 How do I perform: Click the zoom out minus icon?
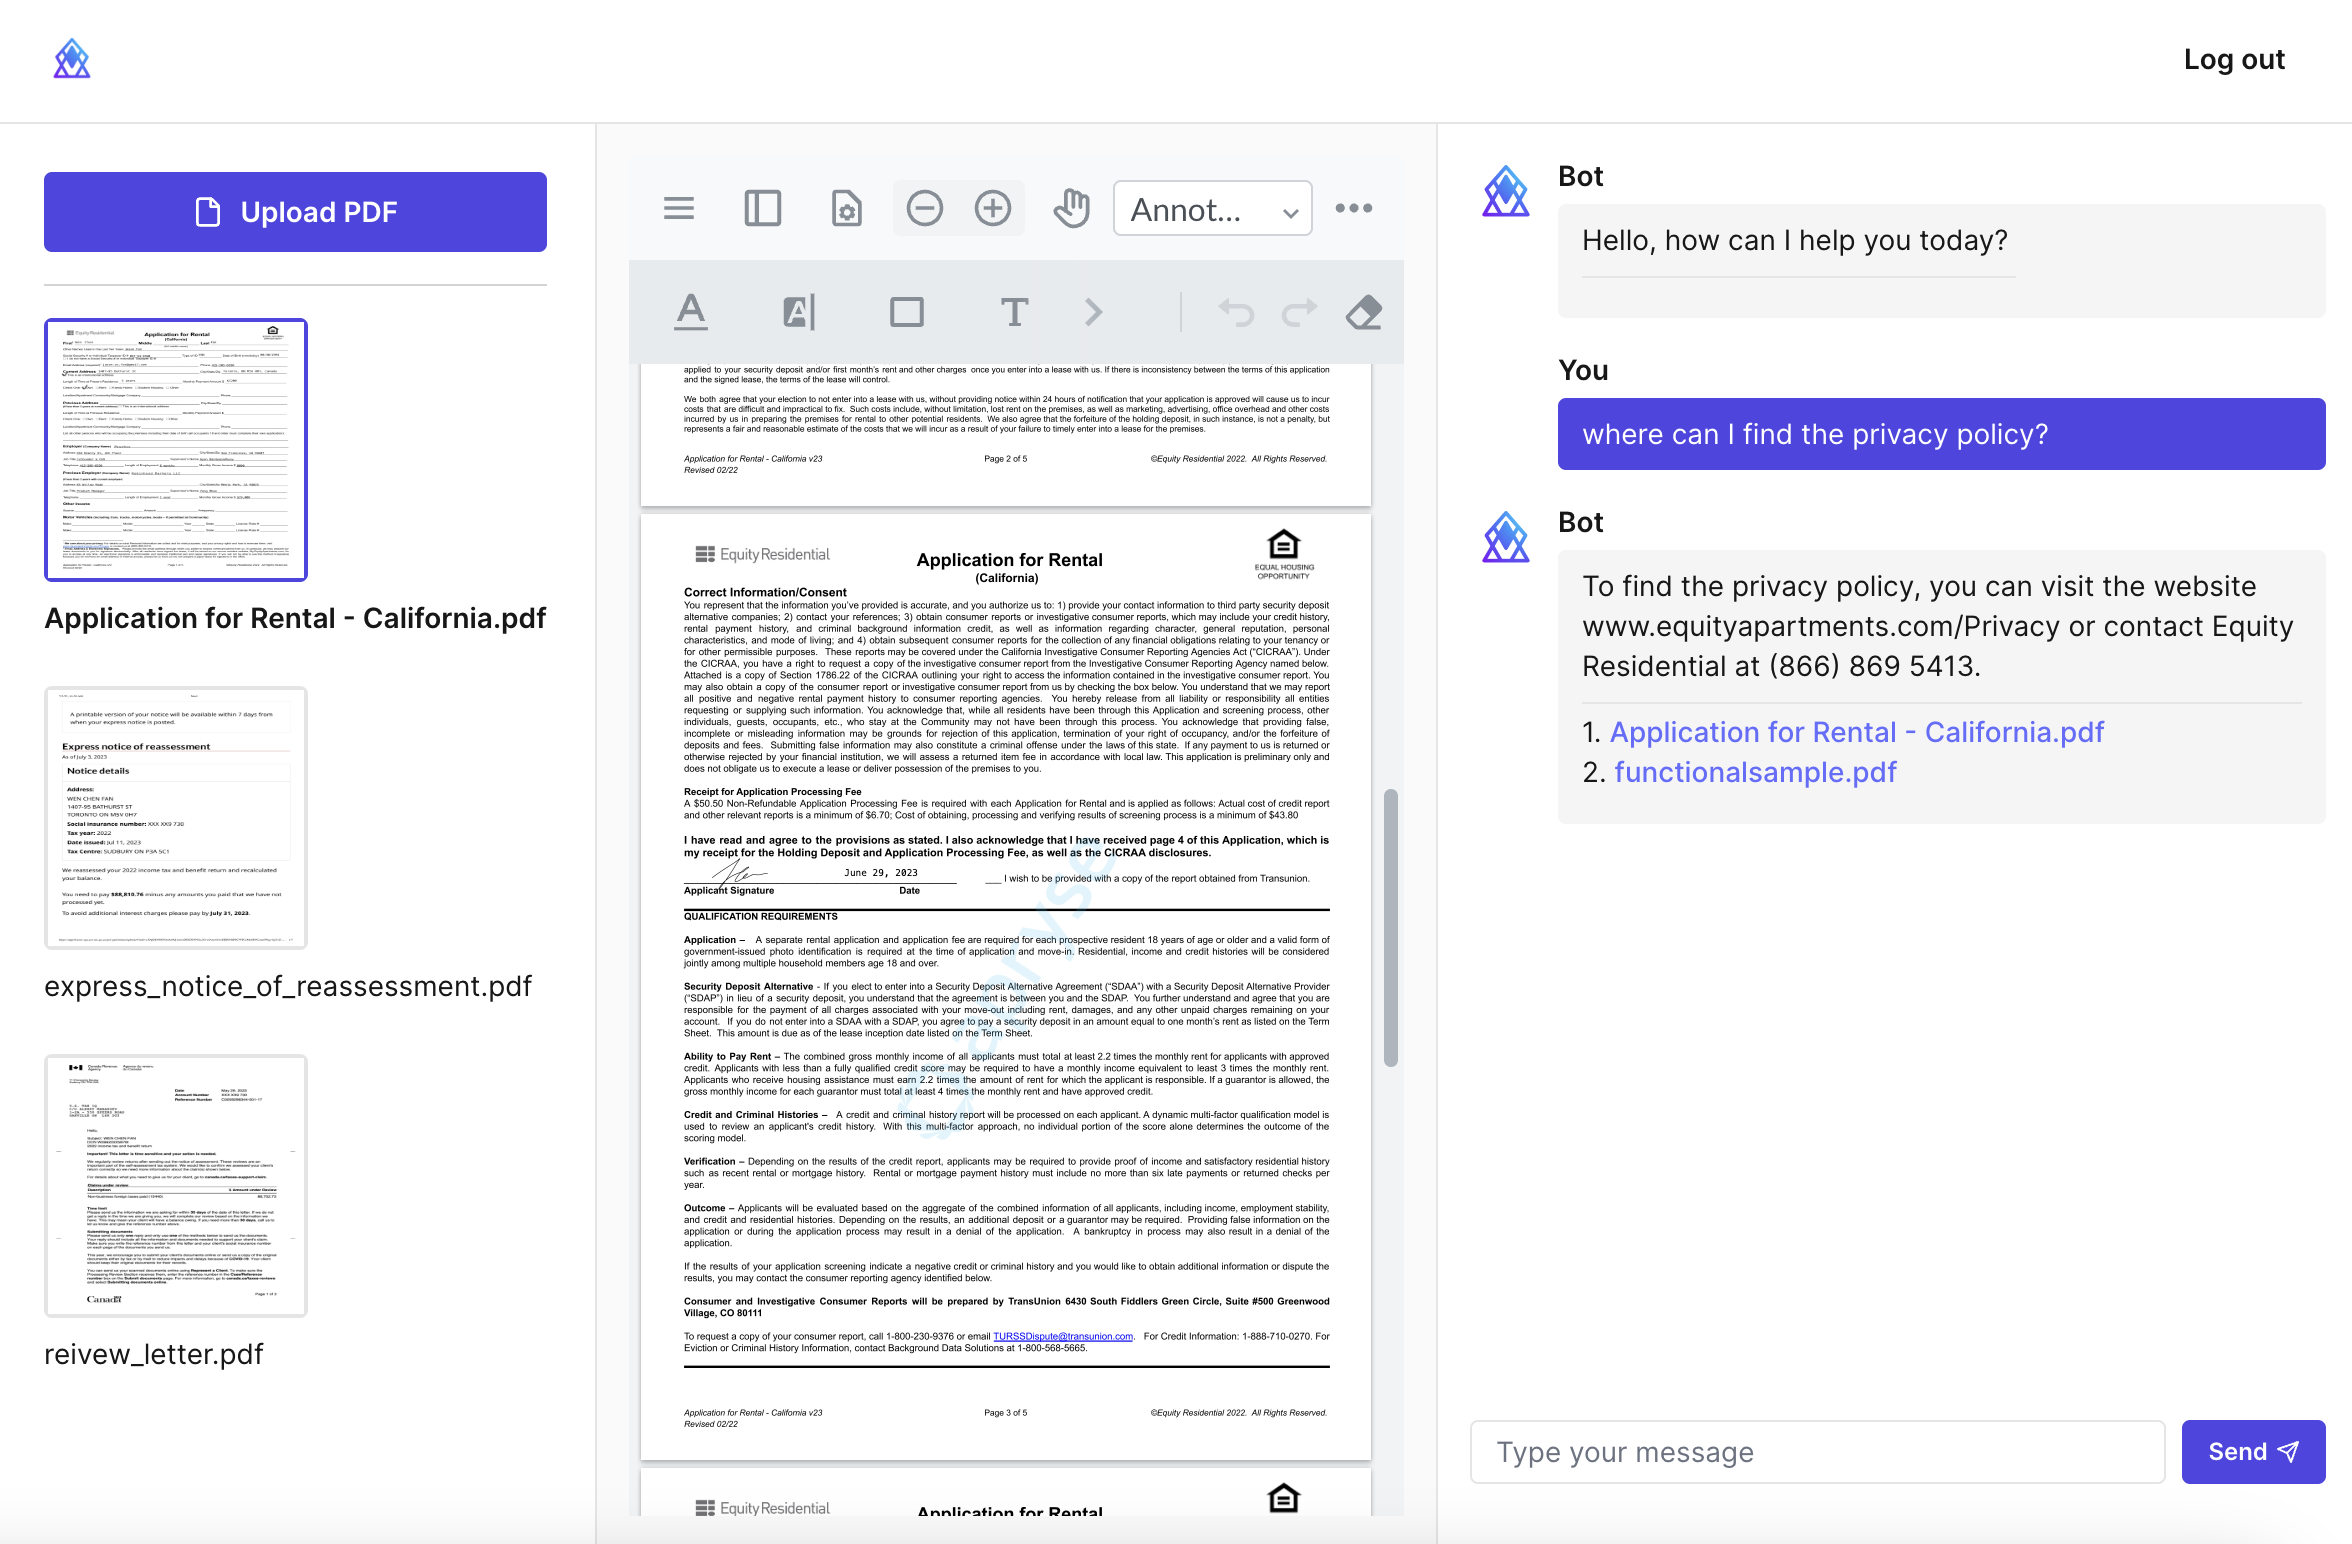pyautogui.click(x=924, y=208)
